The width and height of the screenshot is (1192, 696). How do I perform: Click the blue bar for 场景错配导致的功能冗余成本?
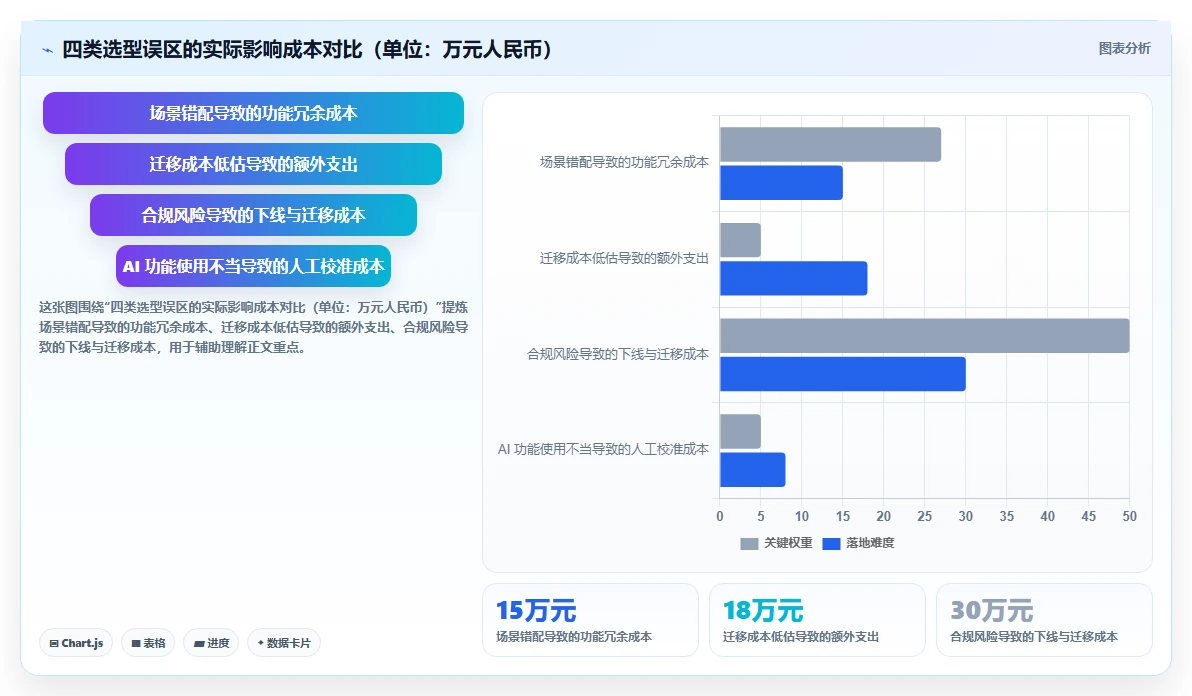(781, 183)
